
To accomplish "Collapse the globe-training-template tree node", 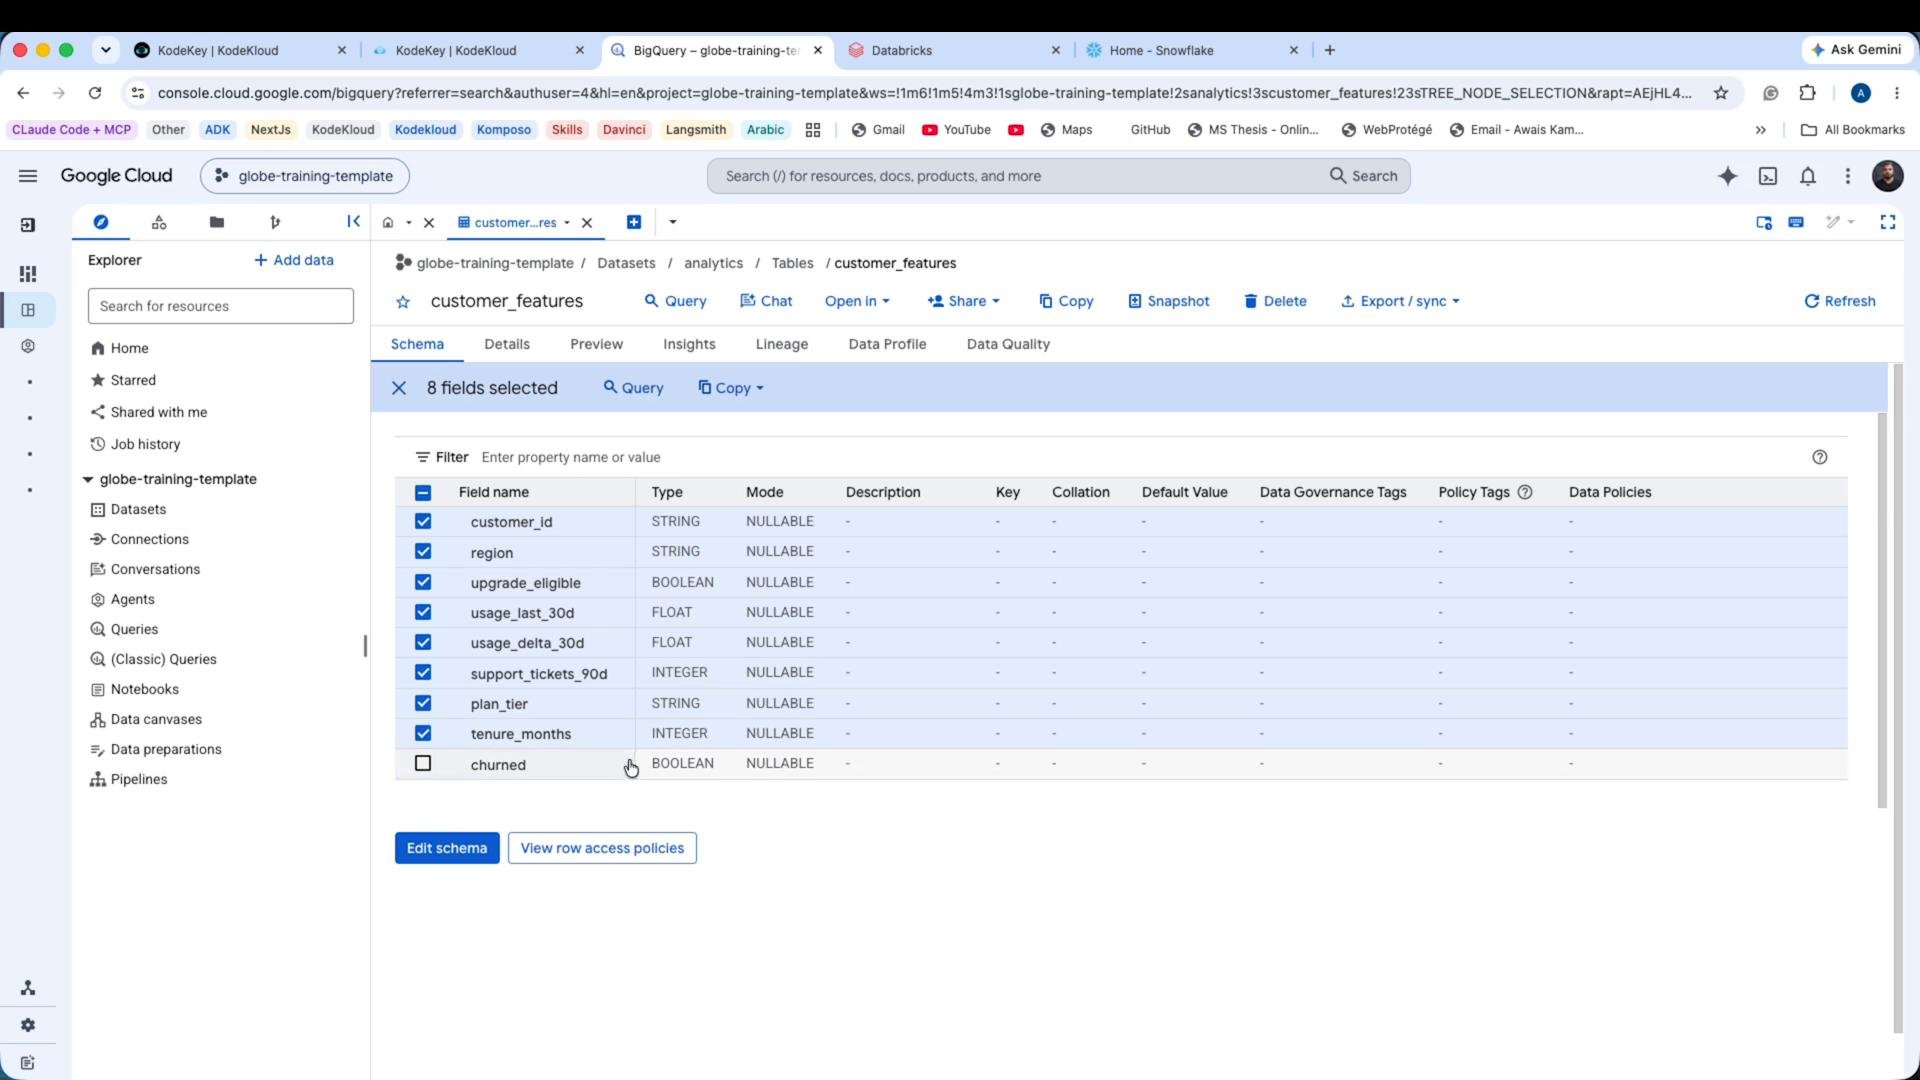I will click(x=88, y=479).
